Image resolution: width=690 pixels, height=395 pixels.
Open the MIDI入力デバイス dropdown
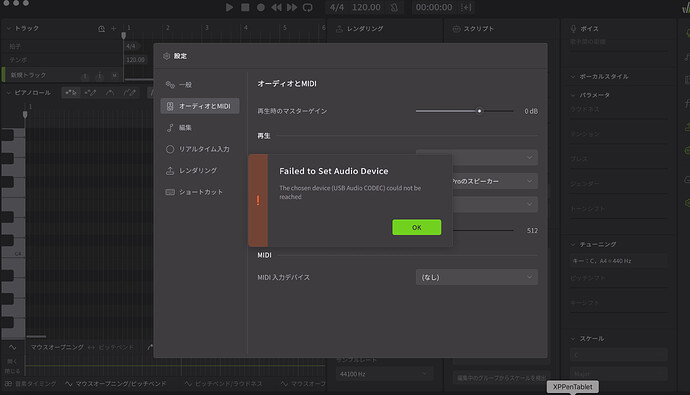(477, 277)
